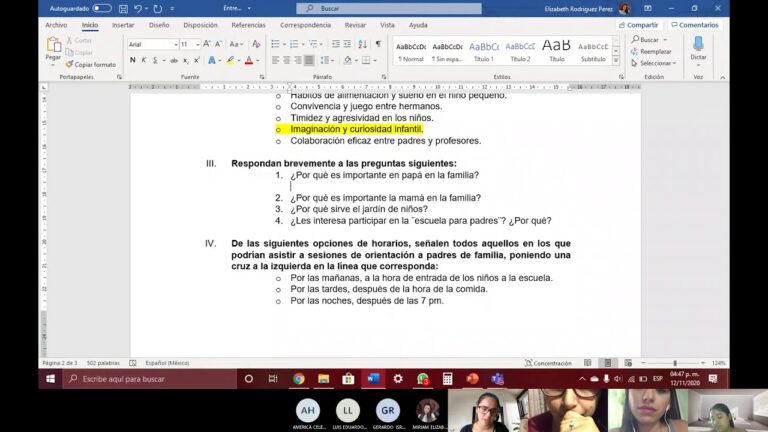Toggle show paragraph marks (¶)

(378, 44)
